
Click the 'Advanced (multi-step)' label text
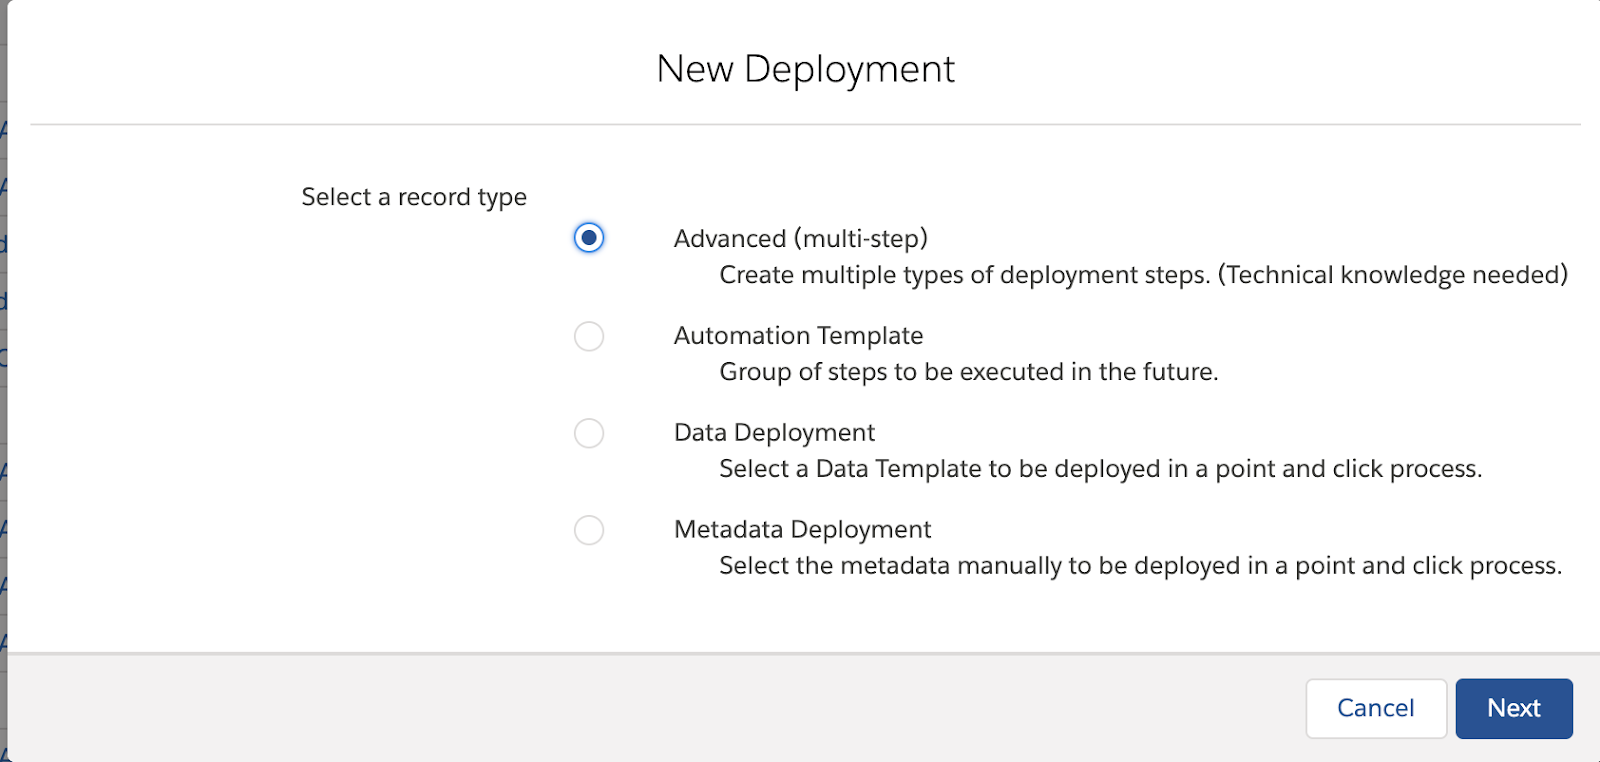click(800, 239)
